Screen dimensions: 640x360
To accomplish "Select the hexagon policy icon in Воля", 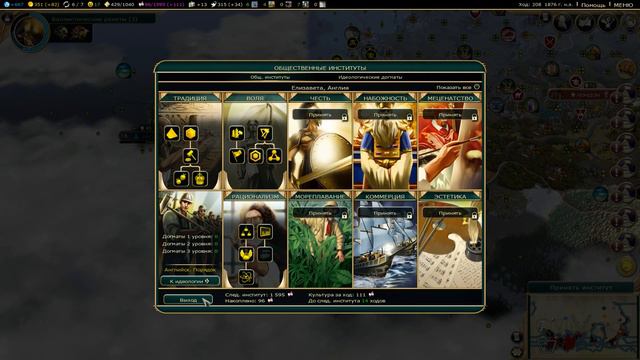I will (256, 156).
